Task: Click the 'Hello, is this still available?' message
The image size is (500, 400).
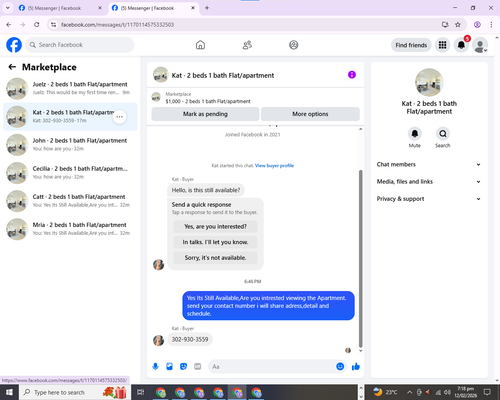Action: coord(206,190)
